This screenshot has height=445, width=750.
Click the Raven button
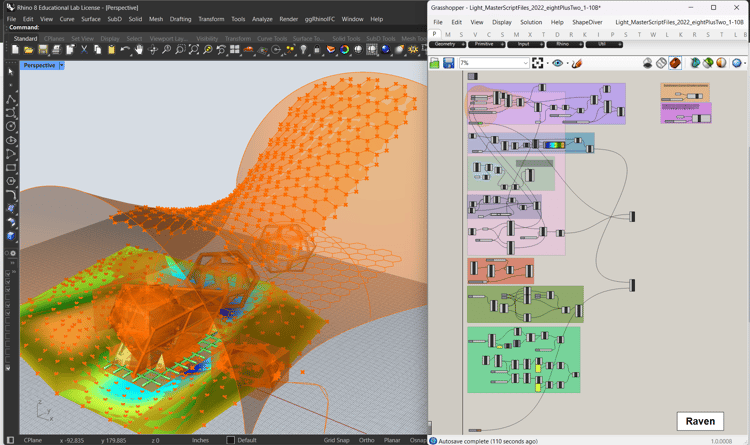pos(700,421)
